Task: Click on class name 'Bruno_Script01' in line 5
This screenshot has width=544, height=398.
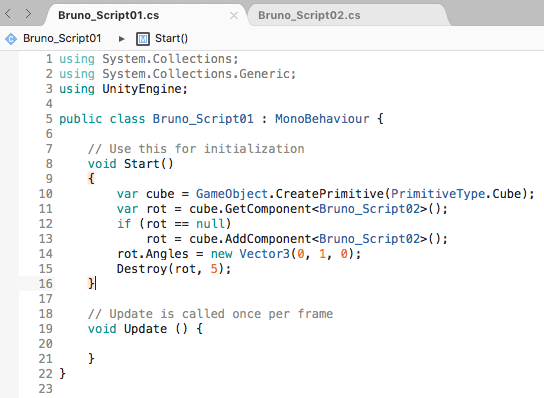Action: coord(203,119)
